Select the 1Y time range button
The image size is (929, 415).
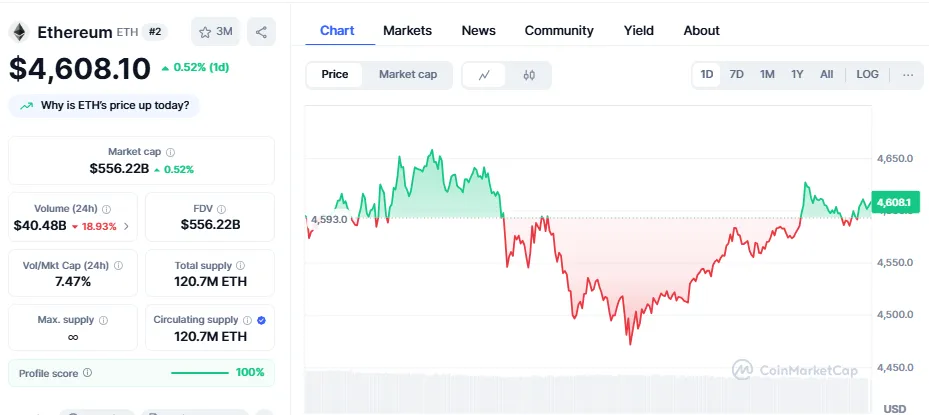tap(797, 75)
